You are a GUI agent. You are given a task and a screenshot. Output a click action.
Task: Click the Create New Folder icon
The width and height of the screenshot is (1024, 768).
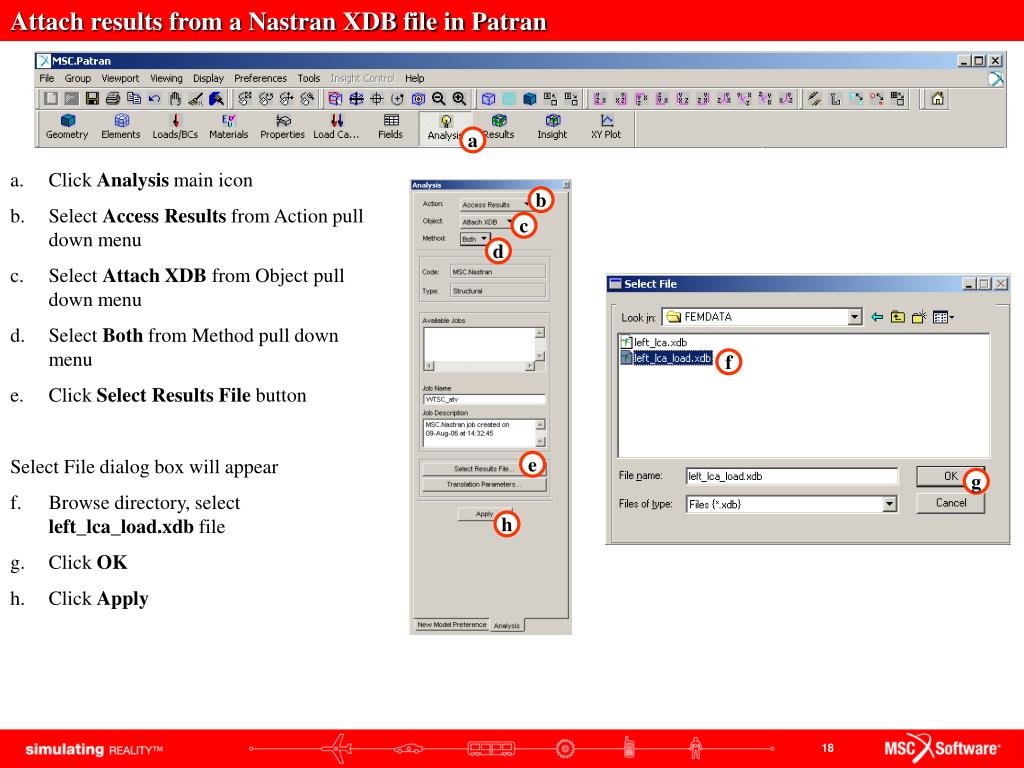tap(920, 317)
